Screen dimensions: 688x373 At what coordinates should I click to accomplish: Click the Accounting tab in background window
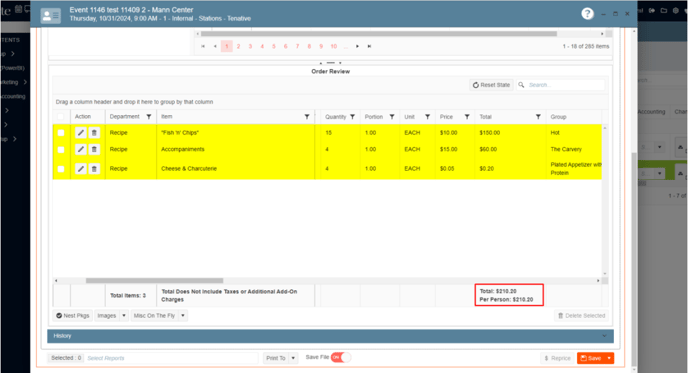(x=651, y=111)
